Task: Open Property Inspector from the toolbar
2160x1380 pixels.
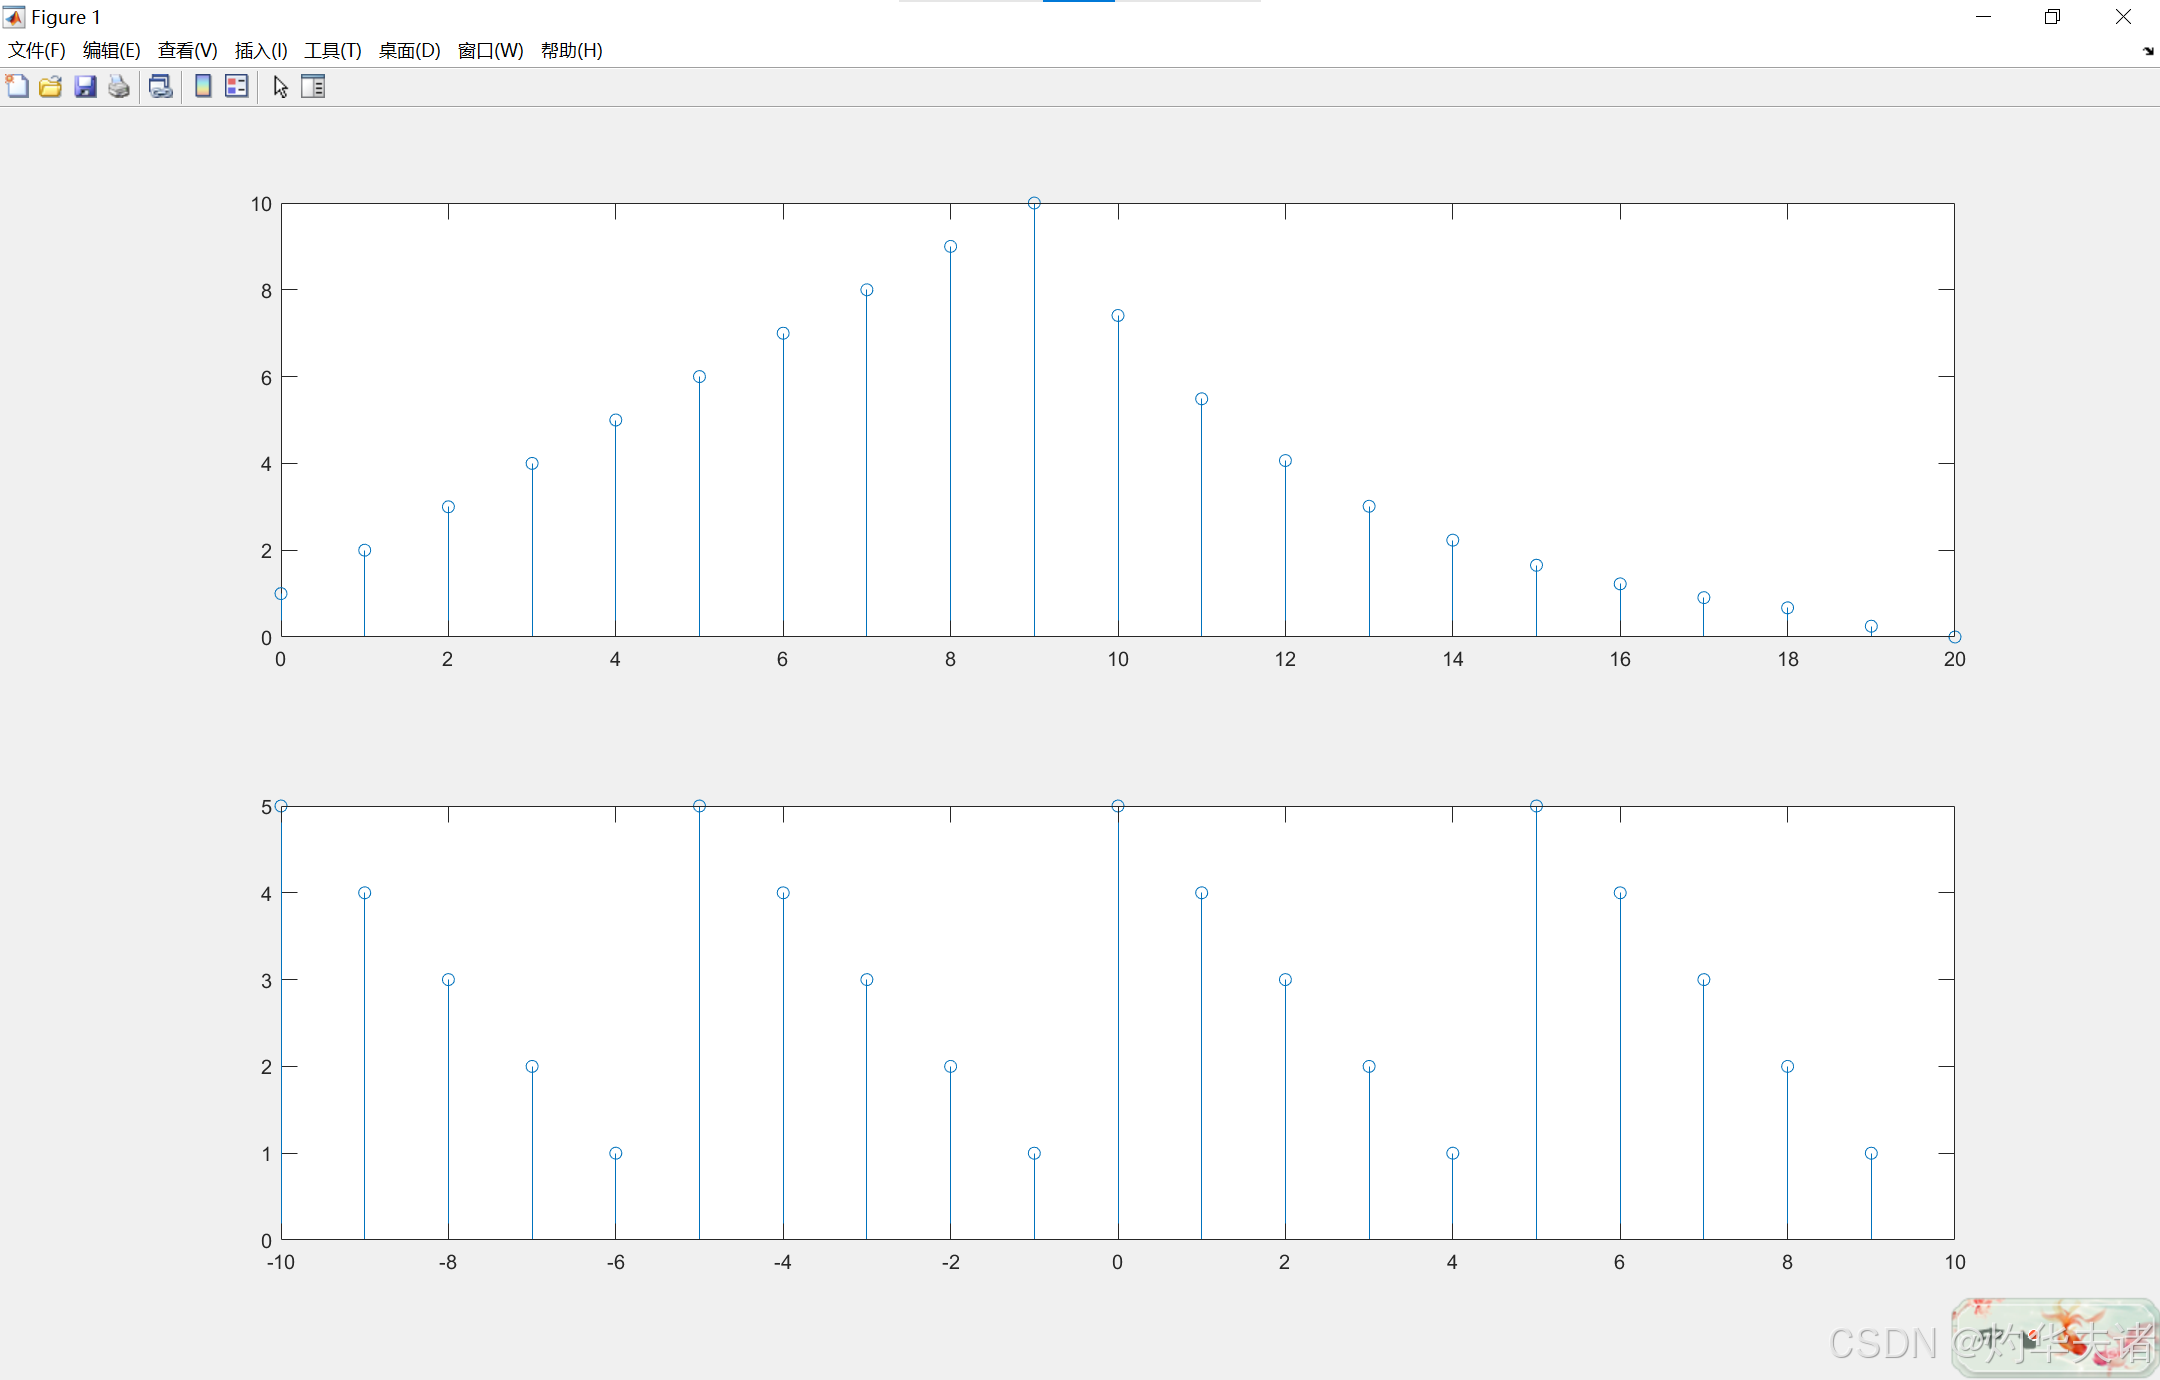Action: click(x=313, y=87)
